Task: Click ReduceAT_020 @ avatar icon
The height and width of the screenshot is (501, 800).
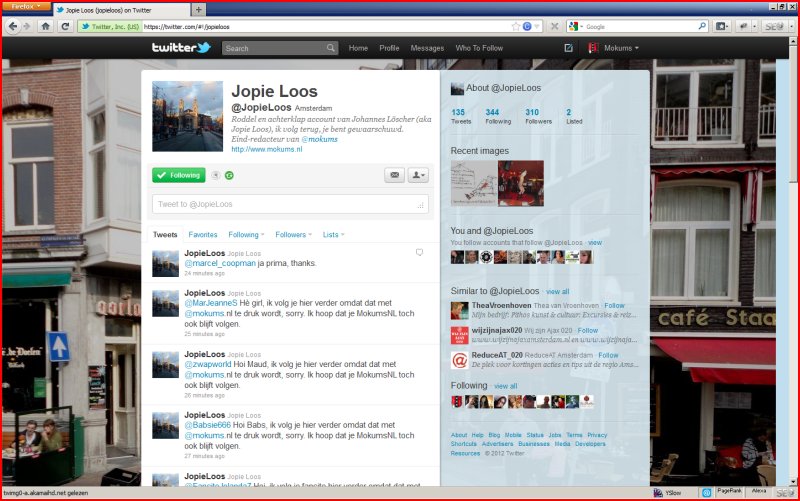Action: [x=459, y=360]
